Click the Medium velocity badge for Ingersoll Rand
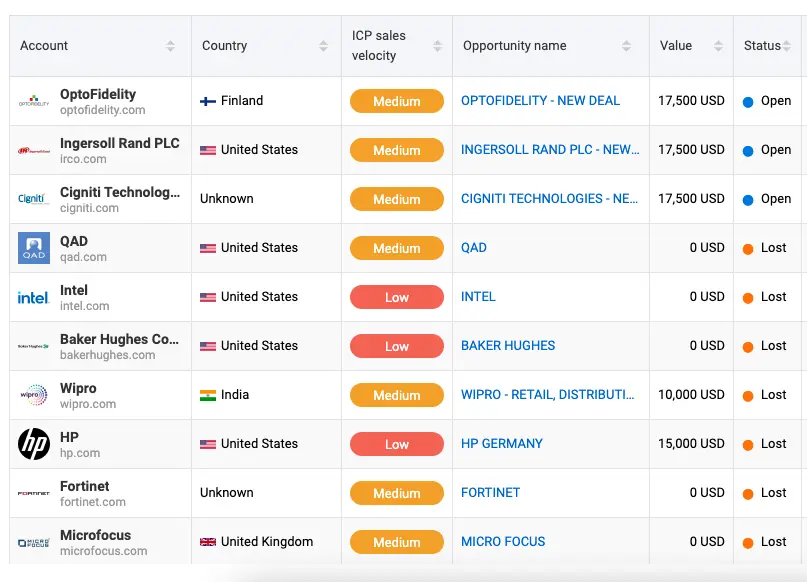Viewport: 807px width, 582px height. coord(397,150)
